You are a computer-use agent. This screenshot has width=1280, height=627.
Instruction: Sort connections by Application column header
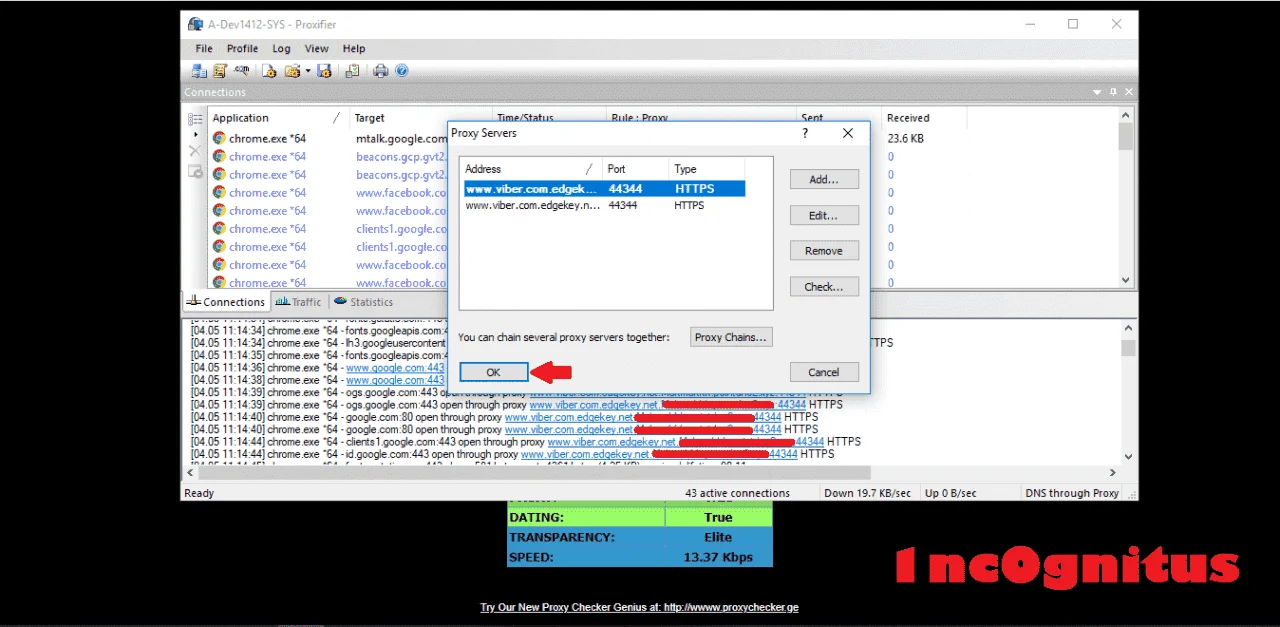coord(276,118)
